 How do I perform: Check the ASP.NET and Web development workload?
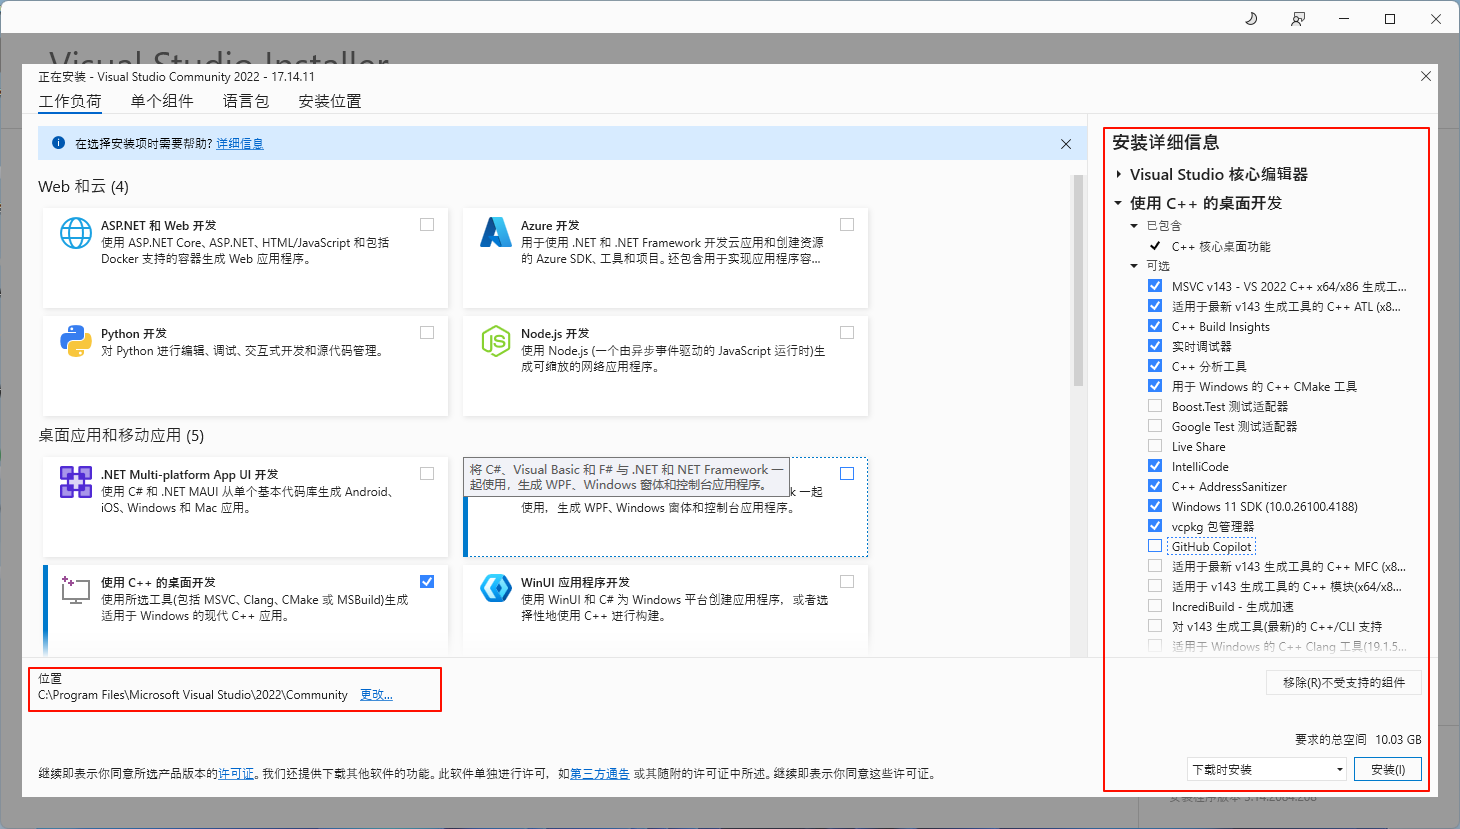pyautogui.click(x=427, y=225)
